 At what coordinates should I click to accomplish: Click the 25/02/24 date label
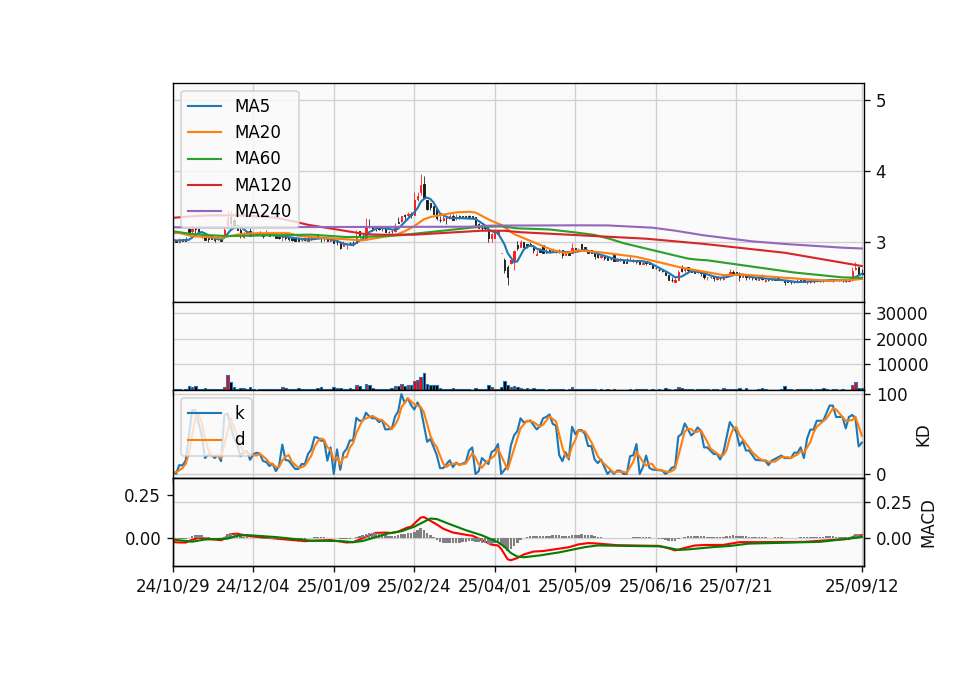tap(414, 586)
